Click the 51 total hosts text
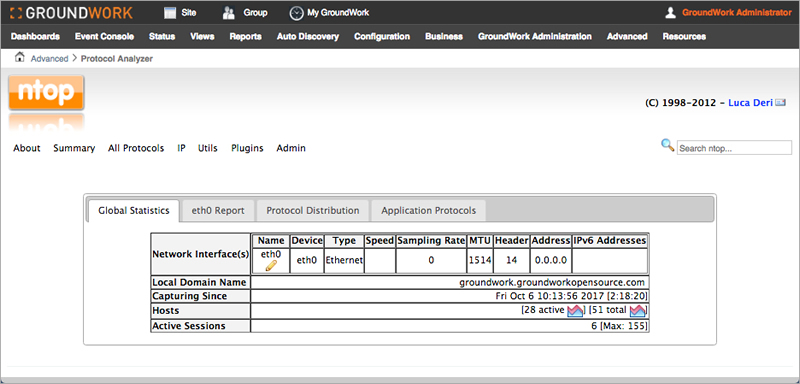The height and width of the screenshot is (384, 800). 608,310
